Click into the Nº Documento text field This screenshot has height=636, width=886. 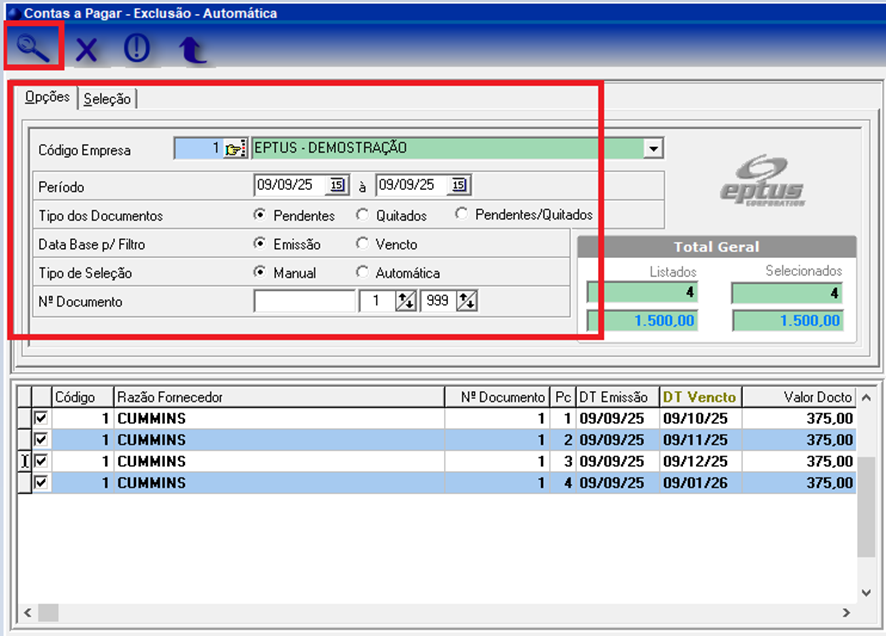click(x=304, y=302)
